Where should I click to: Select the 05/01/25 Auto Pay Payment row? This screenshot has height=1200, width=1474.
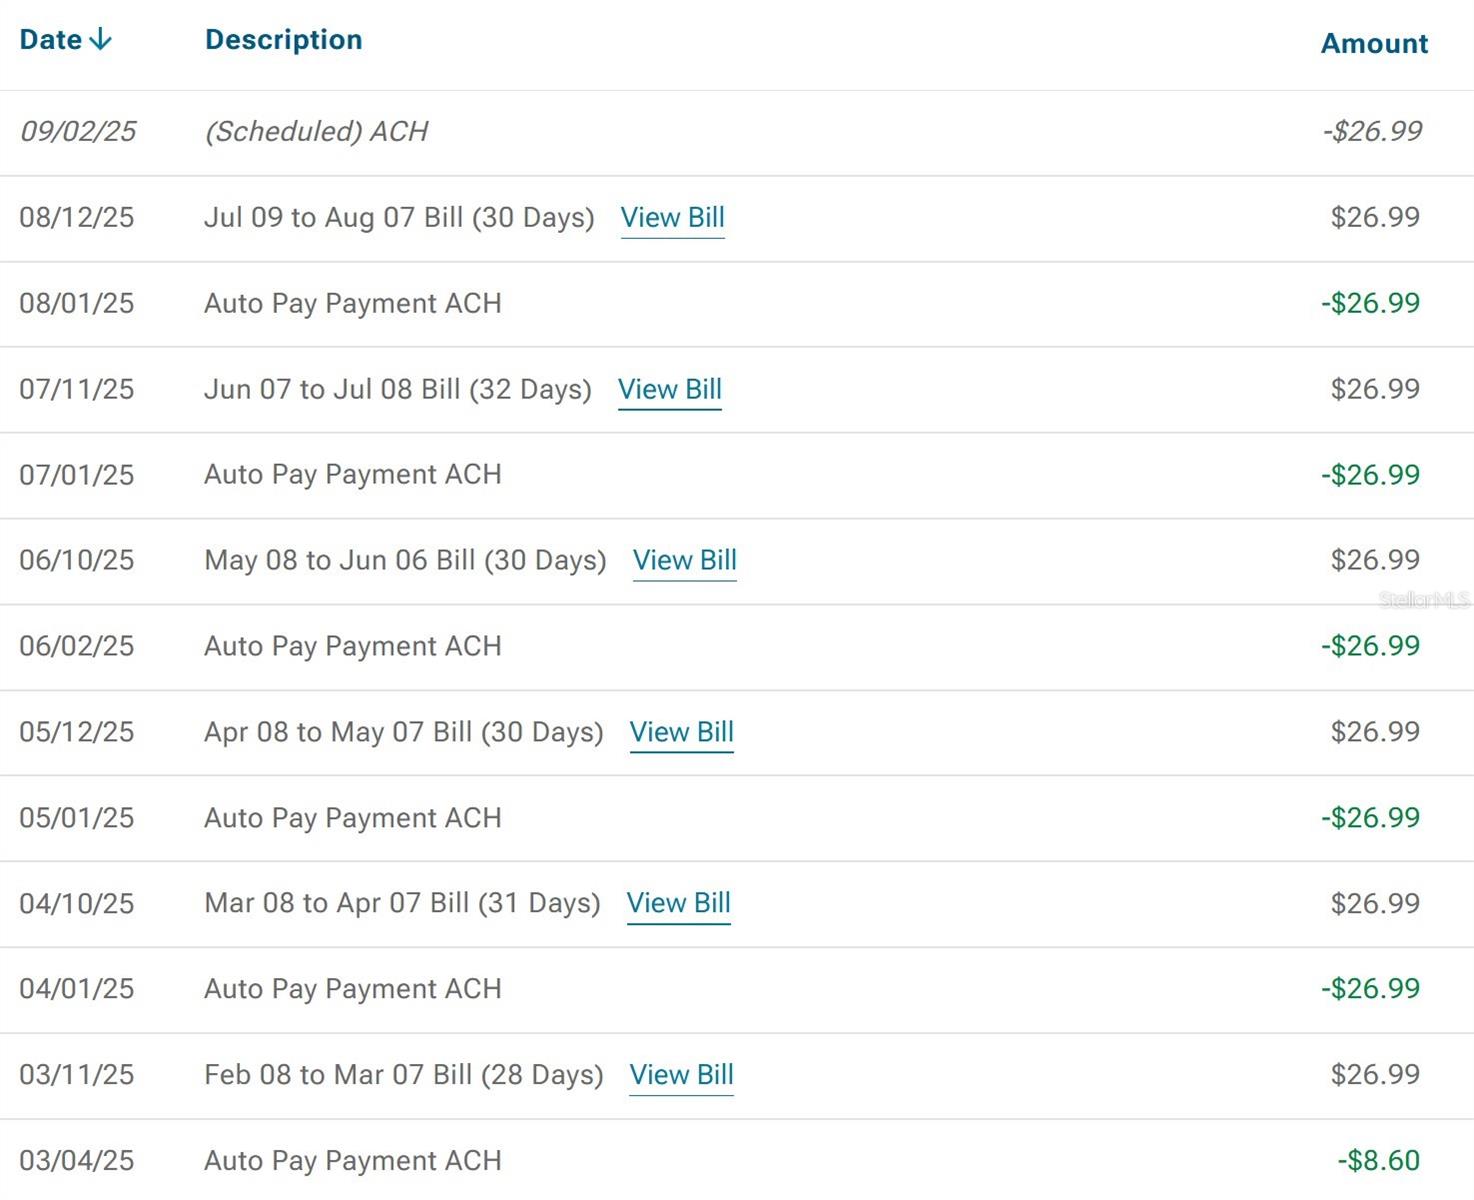352,818
